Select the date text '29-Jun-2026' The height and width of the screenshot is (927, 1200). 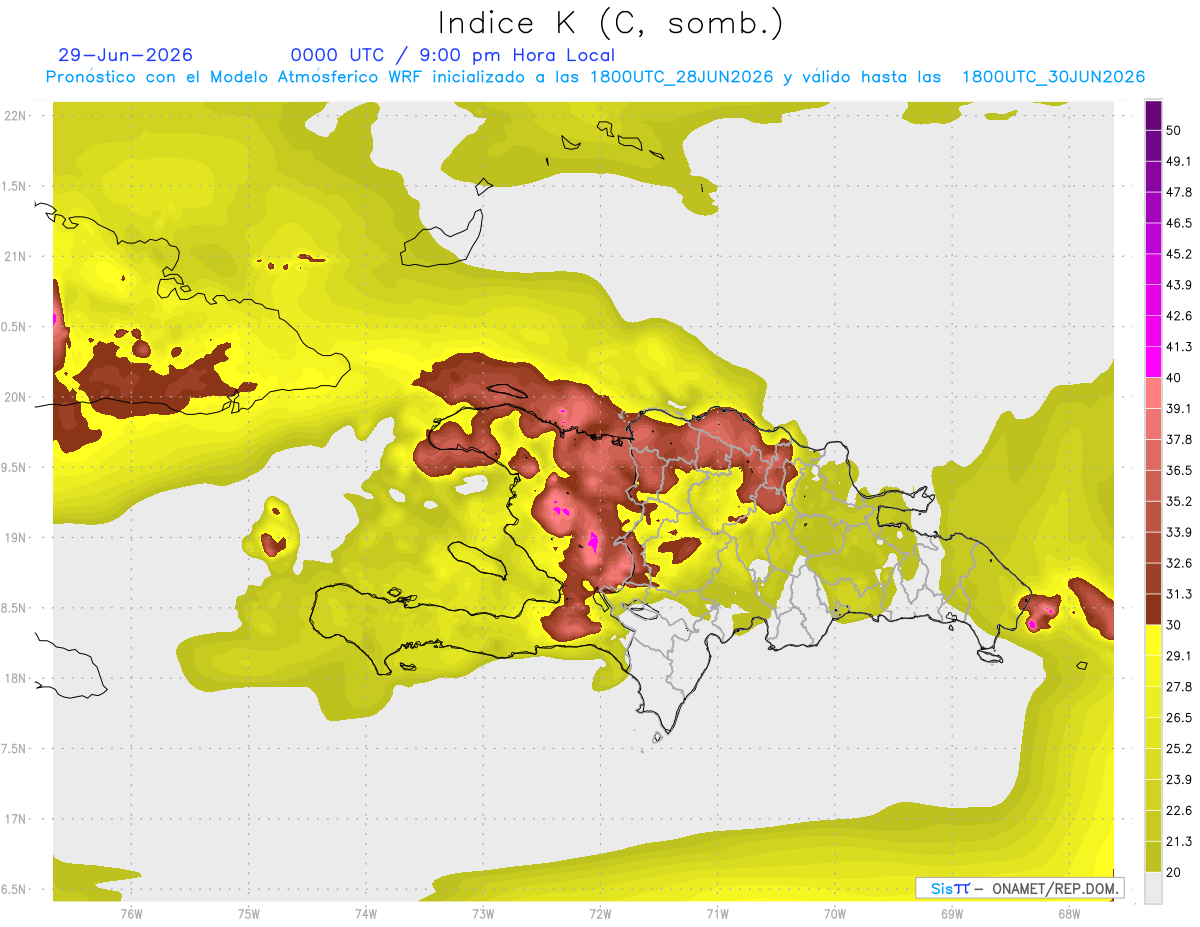pyautogui.click(x=126, y=55)
